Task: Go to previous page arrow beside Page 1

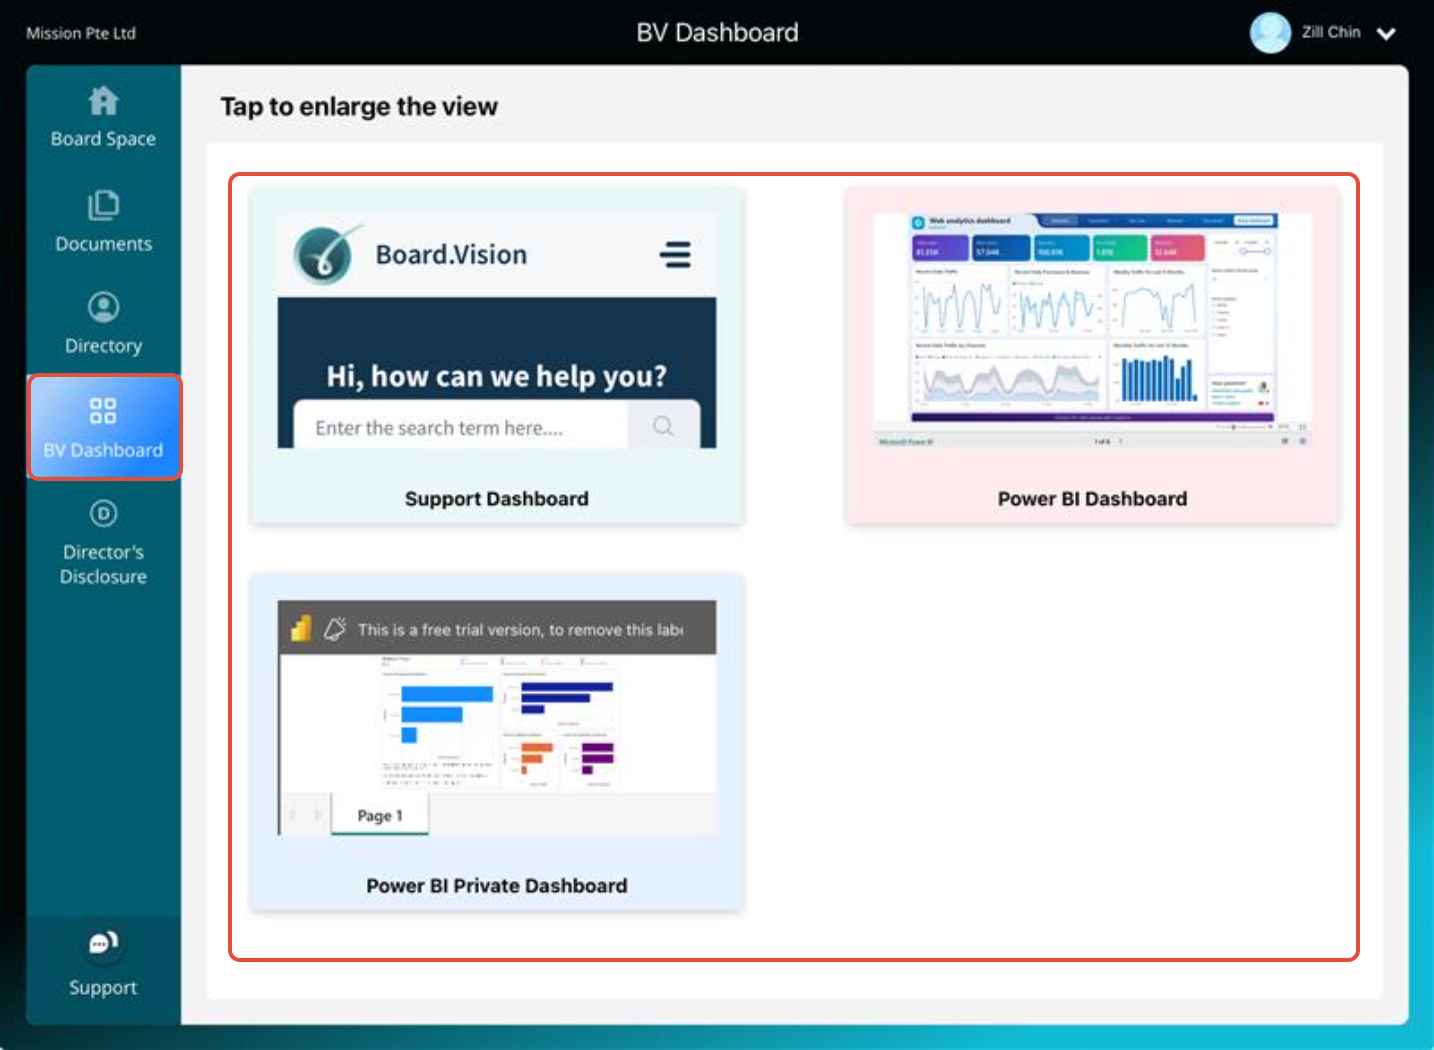Action: pyautogui.click(x=292, y=815)
